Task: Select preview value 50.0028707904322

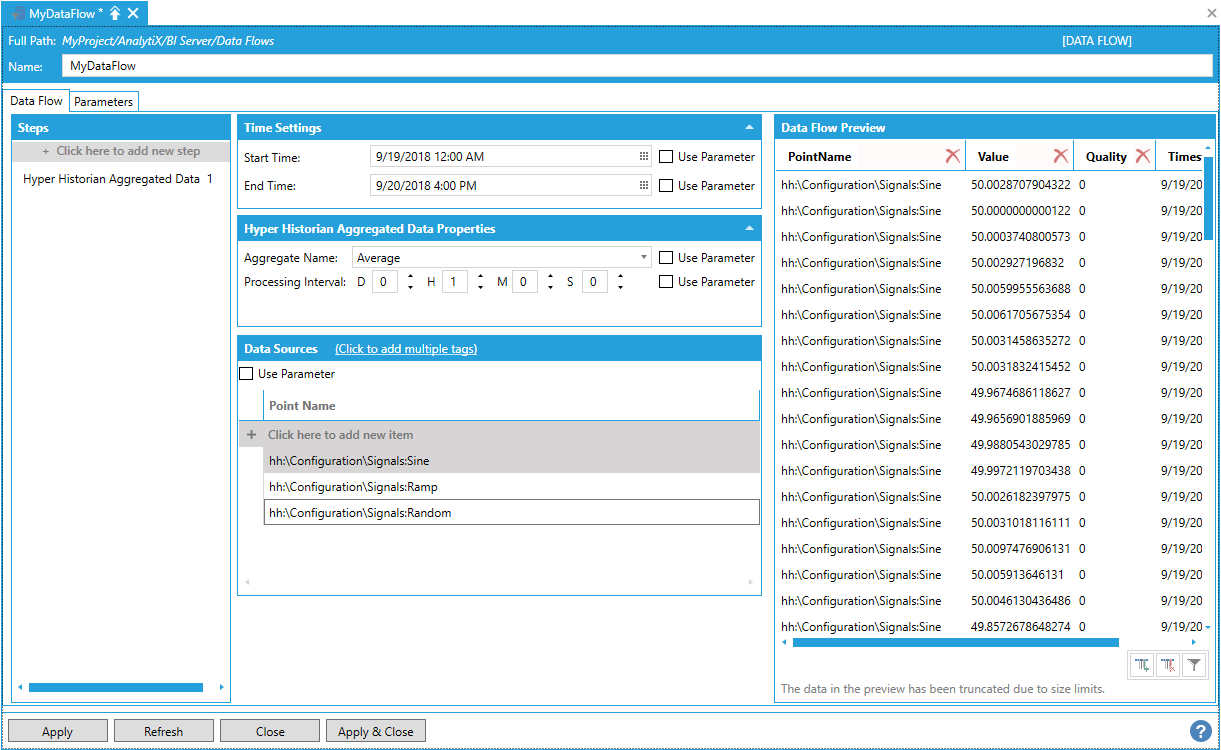Action: click(1020, 185)
